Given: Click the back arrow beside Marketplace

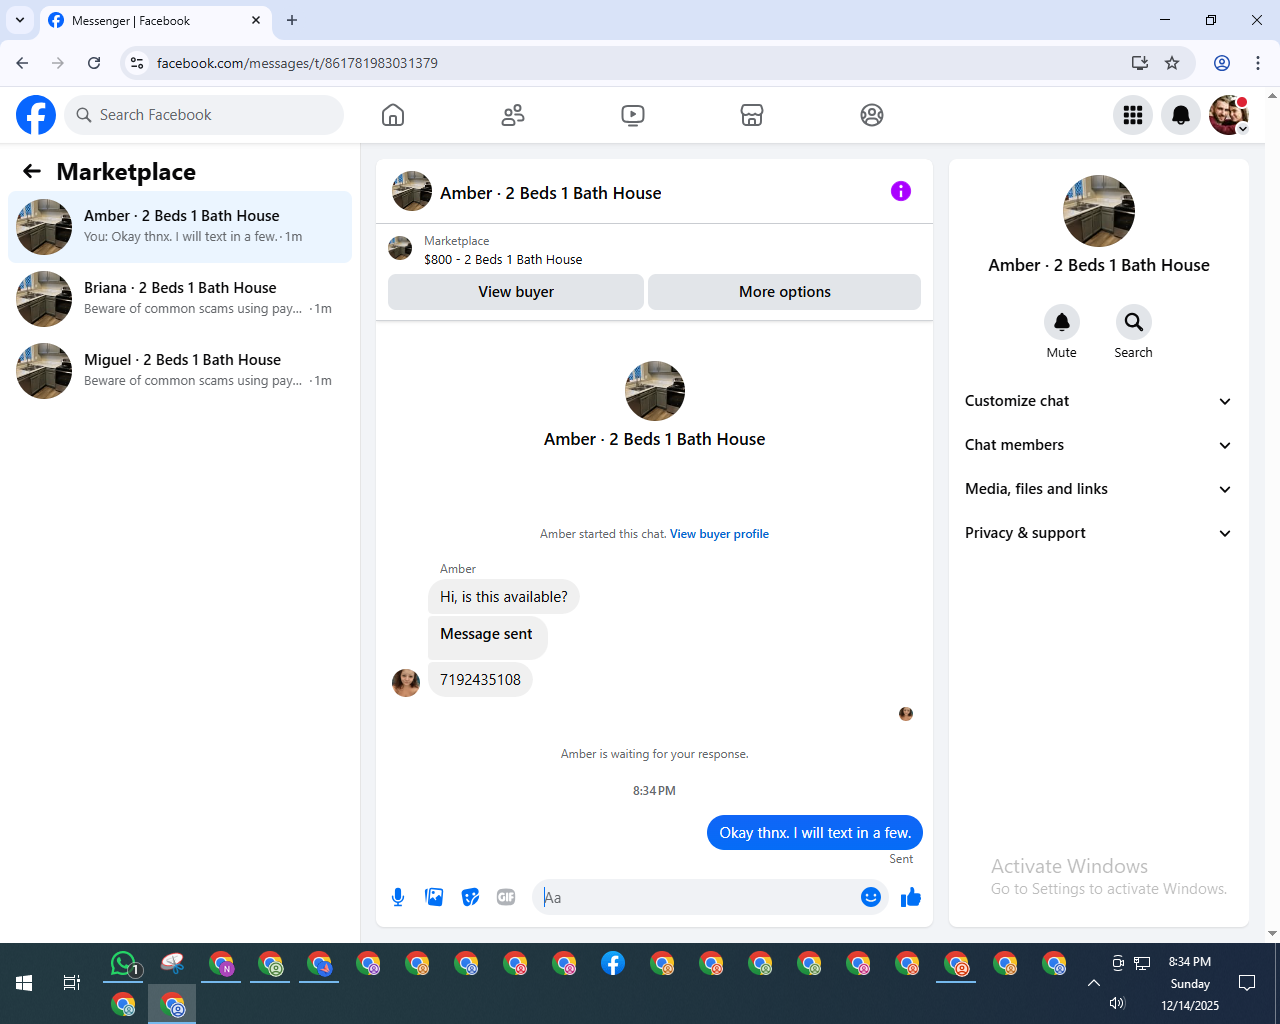Looking at the screenshot, I should 32,171.
